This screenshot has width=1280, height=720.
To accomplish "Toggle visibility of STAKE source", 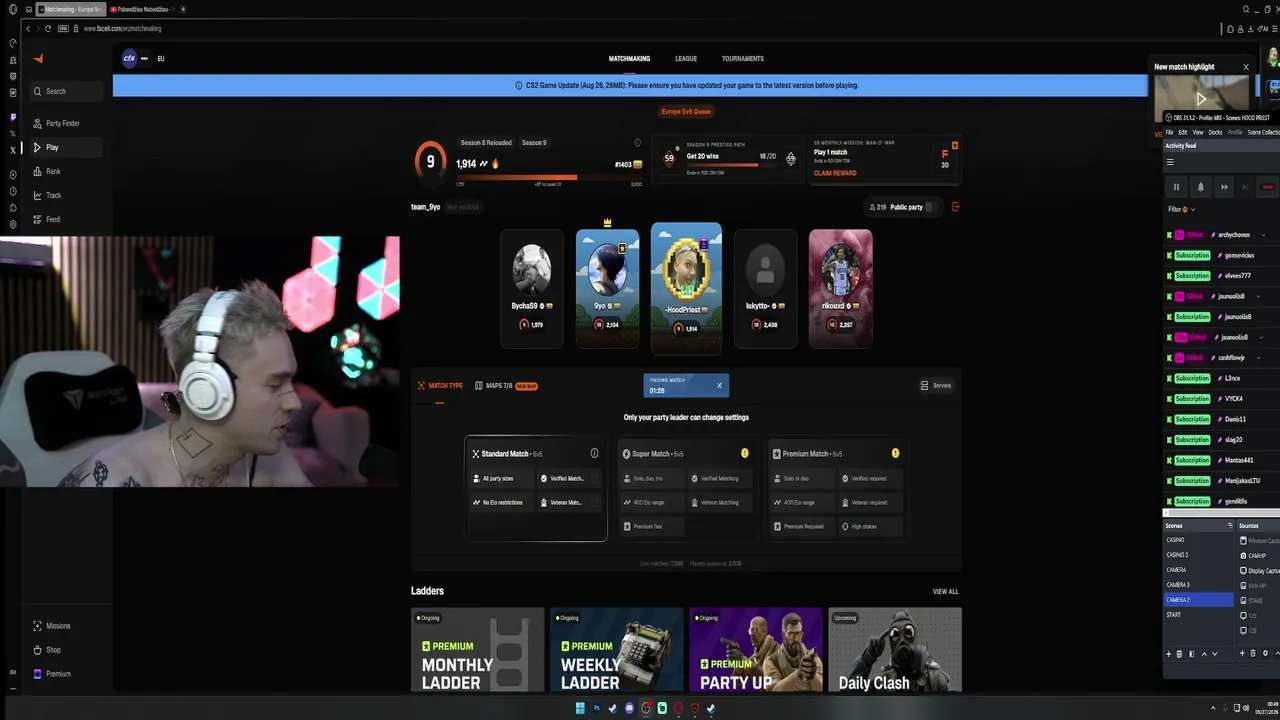I will tap(1244, 600).
